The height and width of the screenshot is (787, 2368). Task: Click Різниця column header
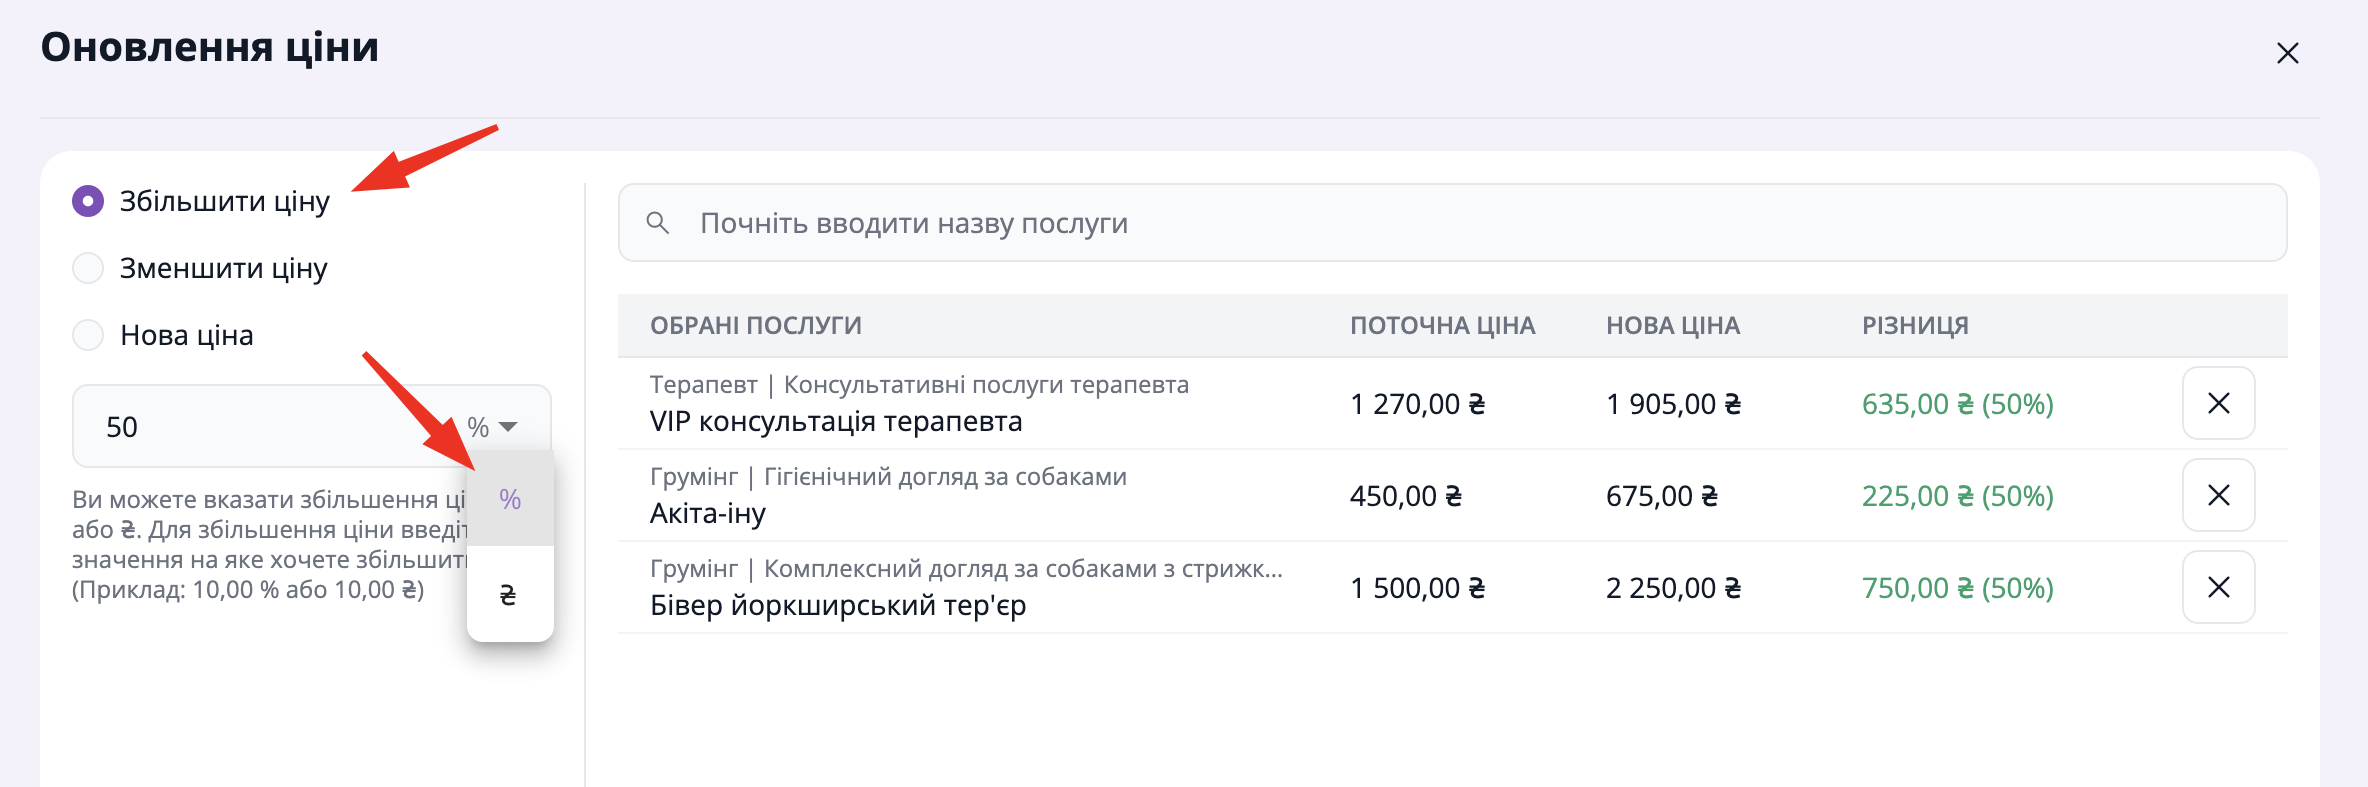pyautogui.click(x=1915, y=325)
